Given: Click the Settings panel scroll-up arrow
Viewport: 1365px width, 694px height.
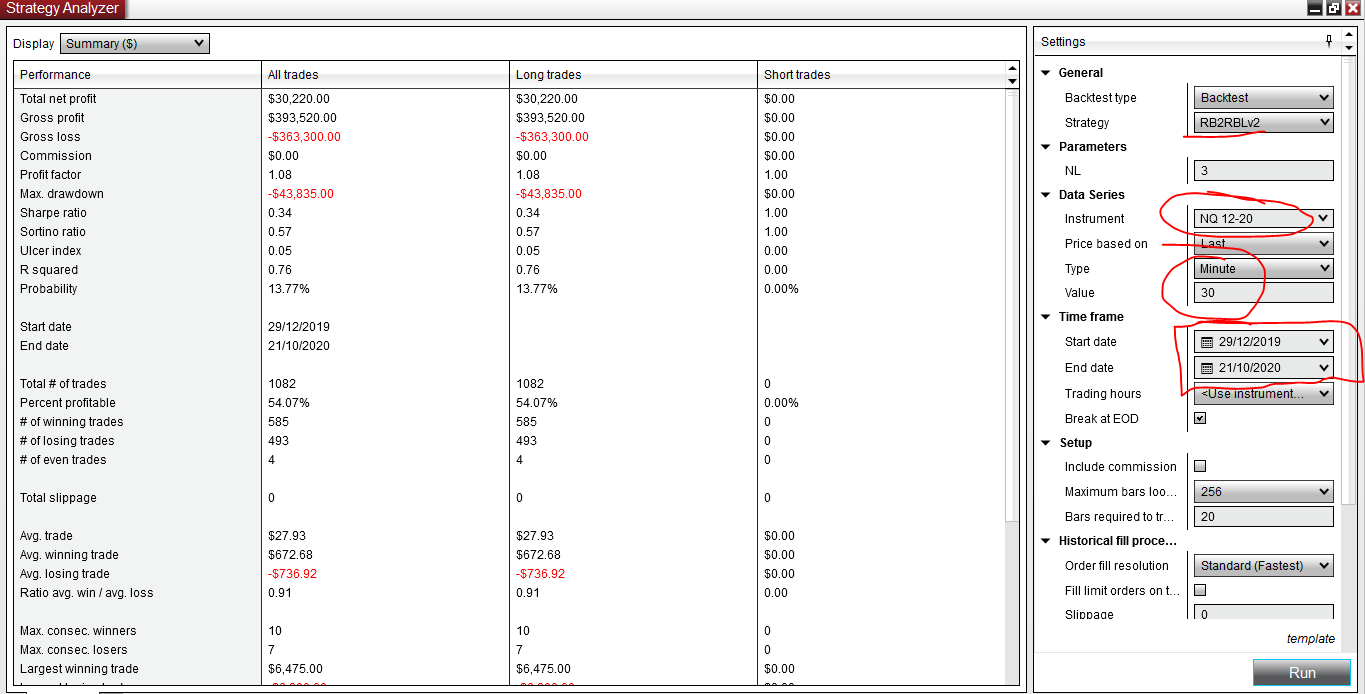Looking at the screenshot, I should click(1349, 37).
